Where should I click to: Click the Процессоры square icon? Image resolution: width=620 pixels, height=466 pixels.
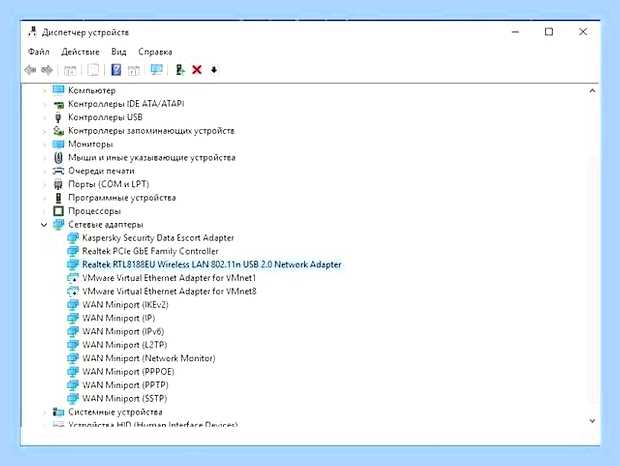coord(58,211)
